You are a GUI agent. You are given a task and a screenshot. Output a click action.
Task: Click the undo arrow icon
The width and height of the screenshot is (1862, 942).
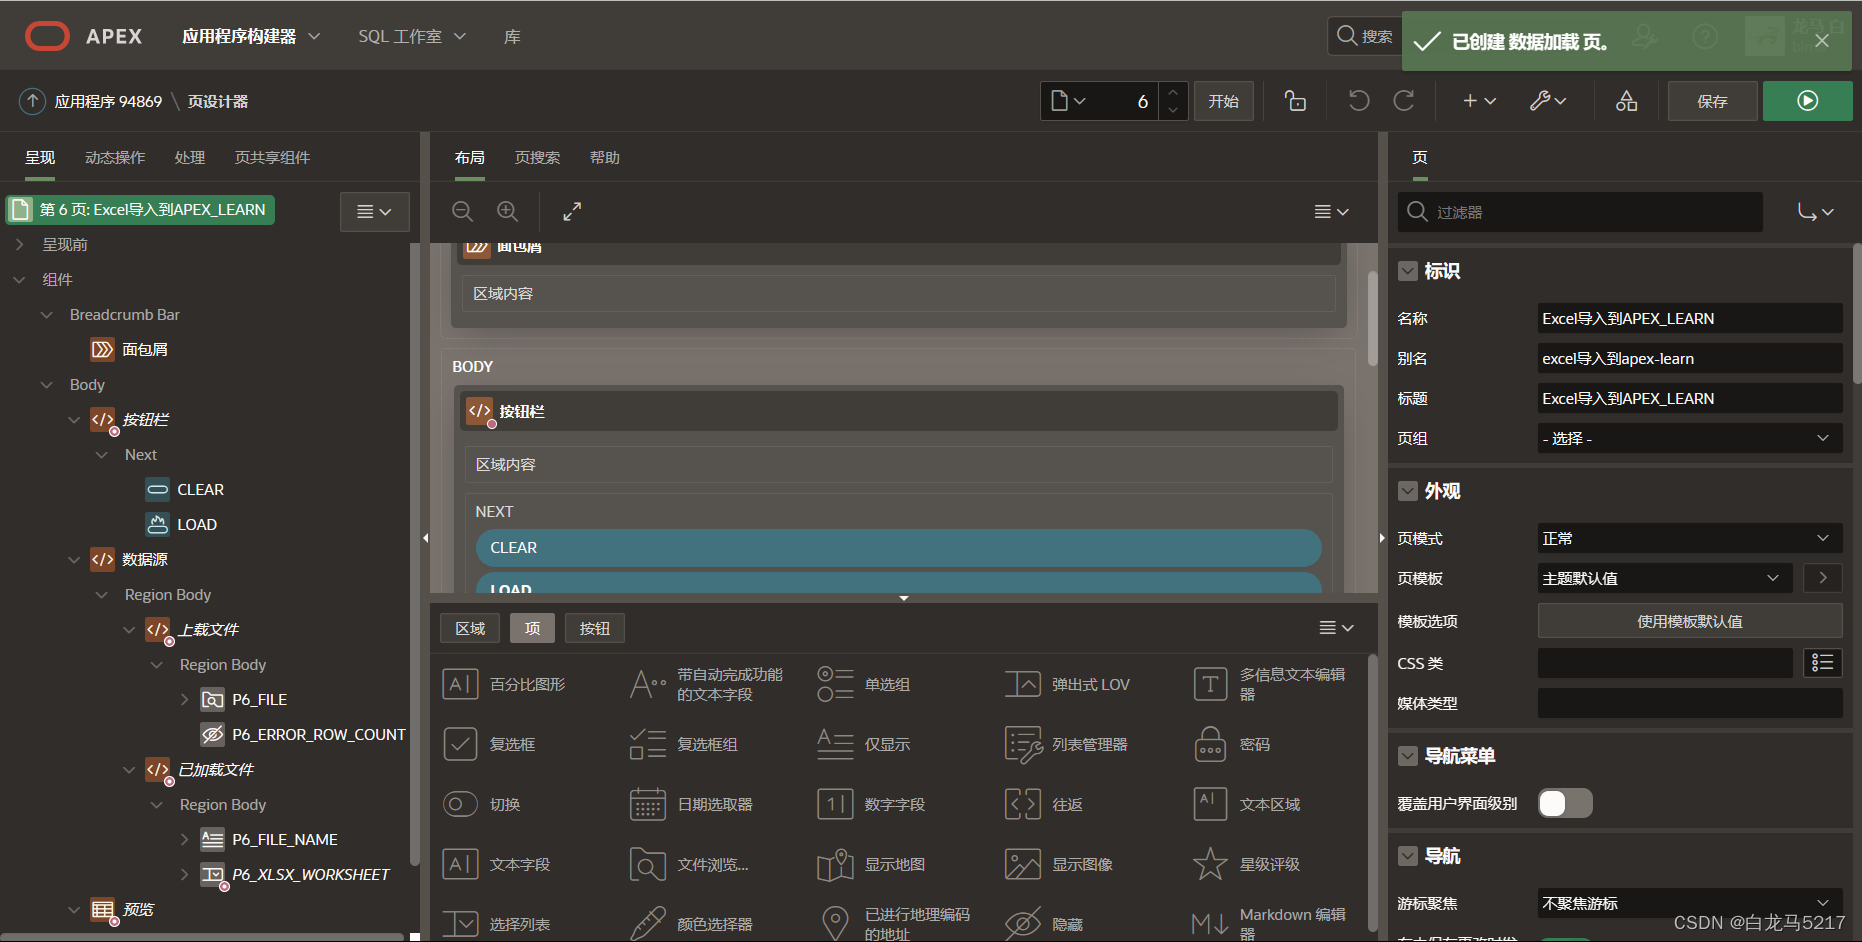[1358, 101]
